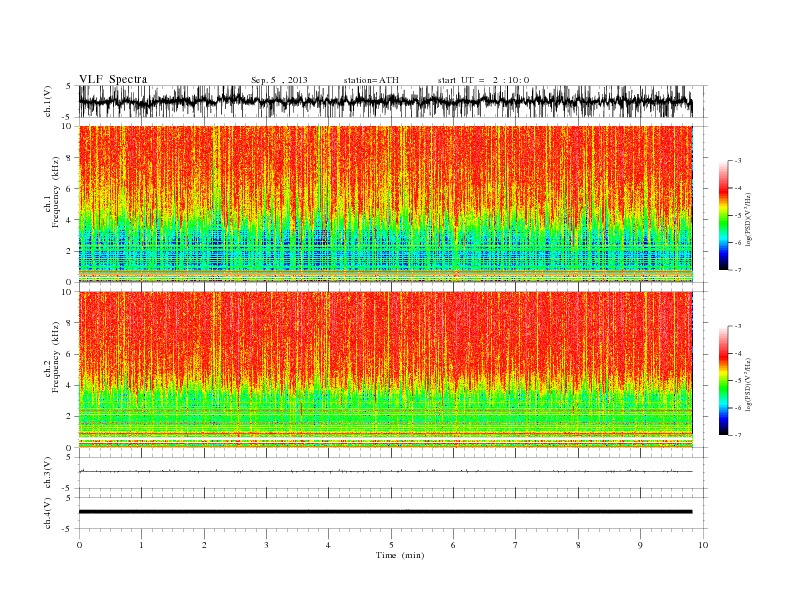Click the "5" tick on the time axis
The height and width of the screenshot is (612, 792).
(x=391, y=545)
